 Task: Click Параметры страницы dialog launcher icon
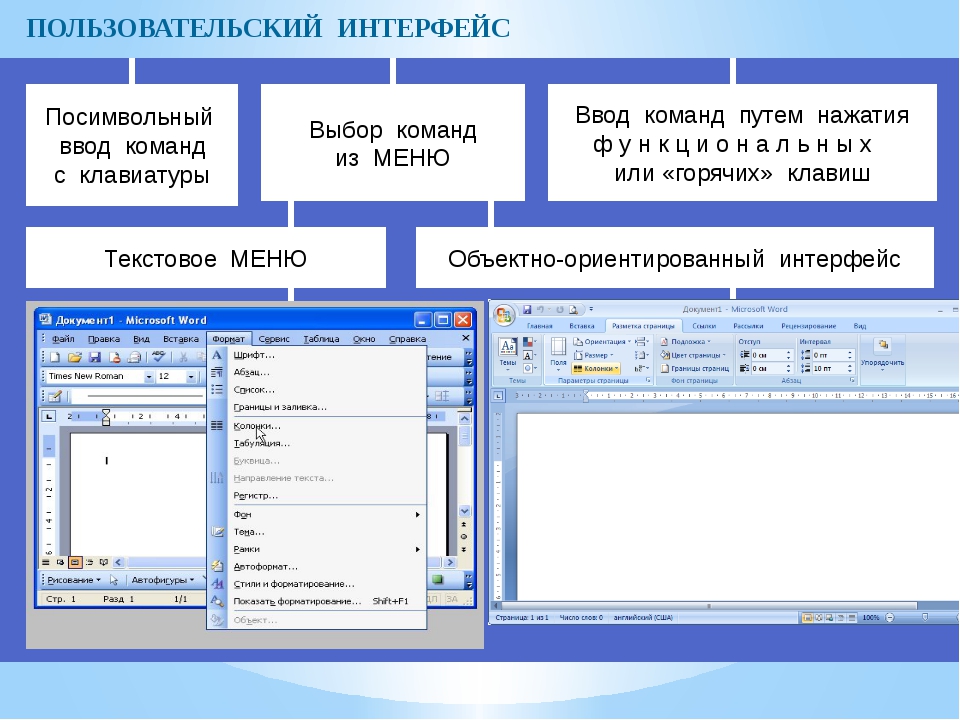point(648,380)
